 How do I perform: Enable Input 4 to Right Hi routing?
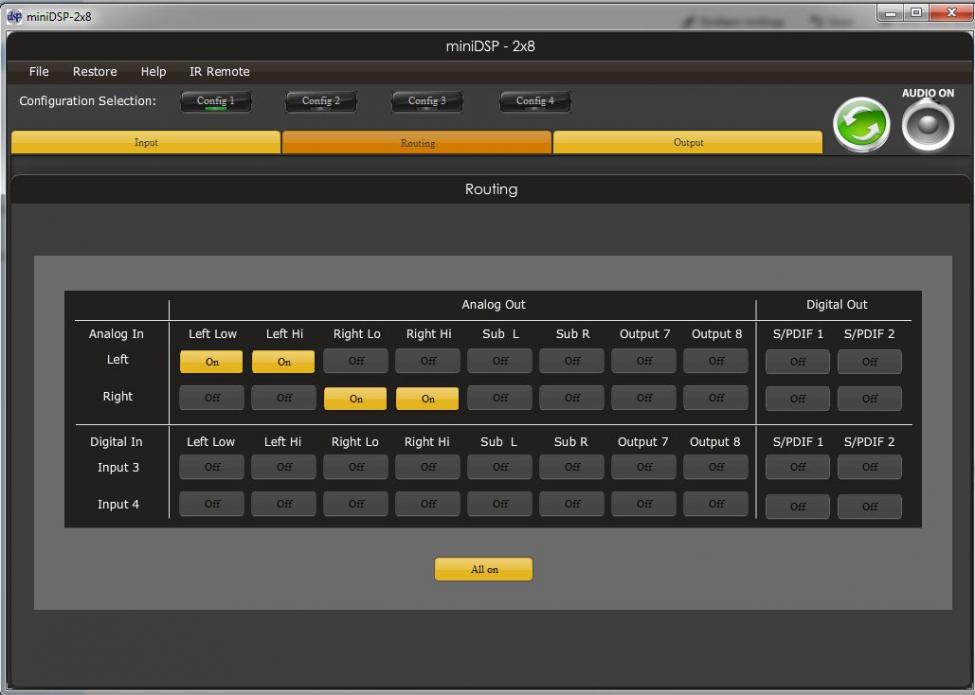[428, 504]
